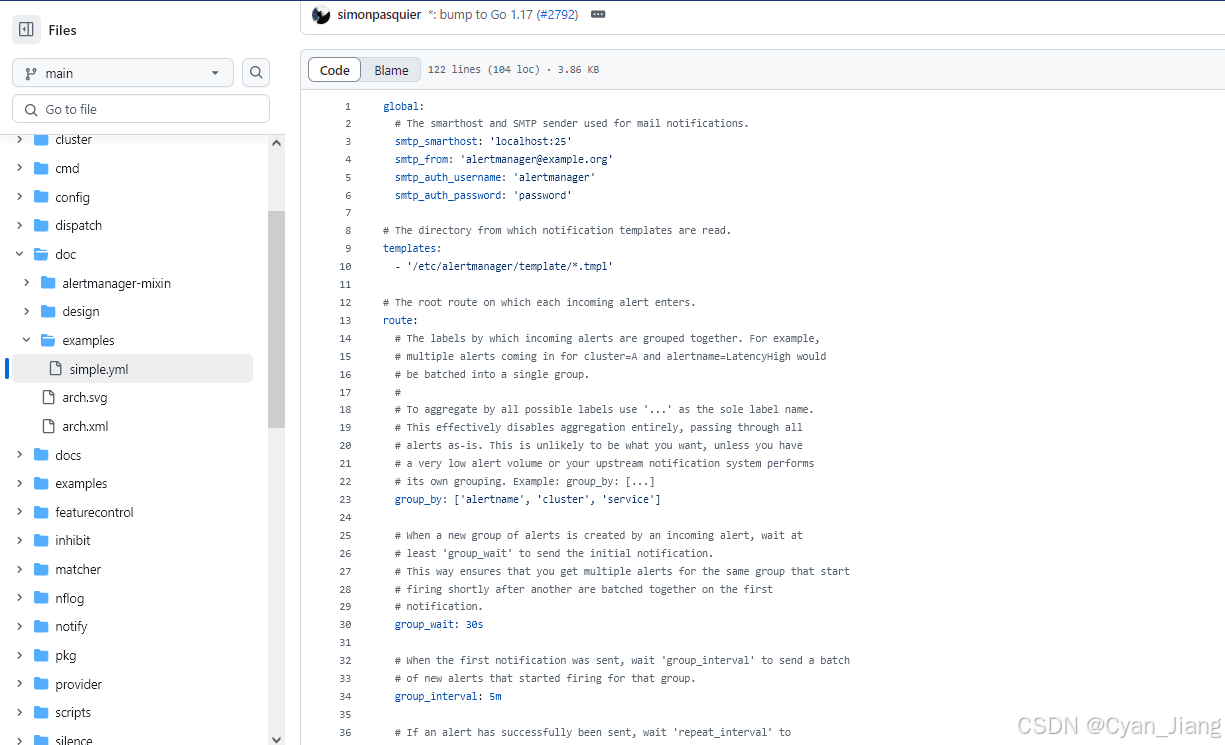Expand the design folder chevron
This screenshot has width=1225, height=745.
click(27, 311)
